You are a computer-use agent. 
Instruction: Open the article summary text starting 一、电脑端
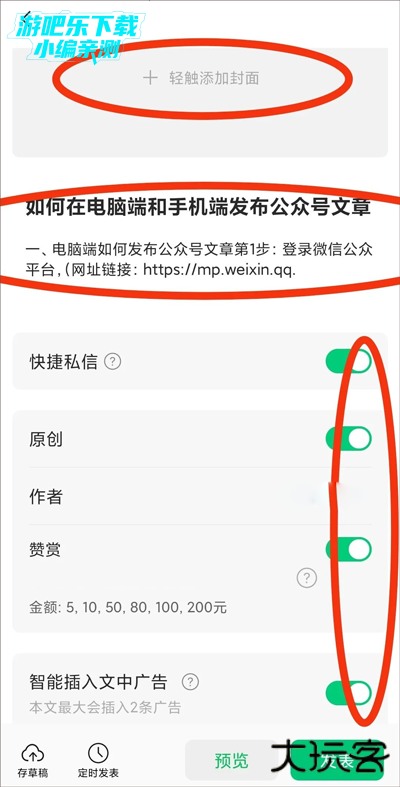[x=199, y=259]
